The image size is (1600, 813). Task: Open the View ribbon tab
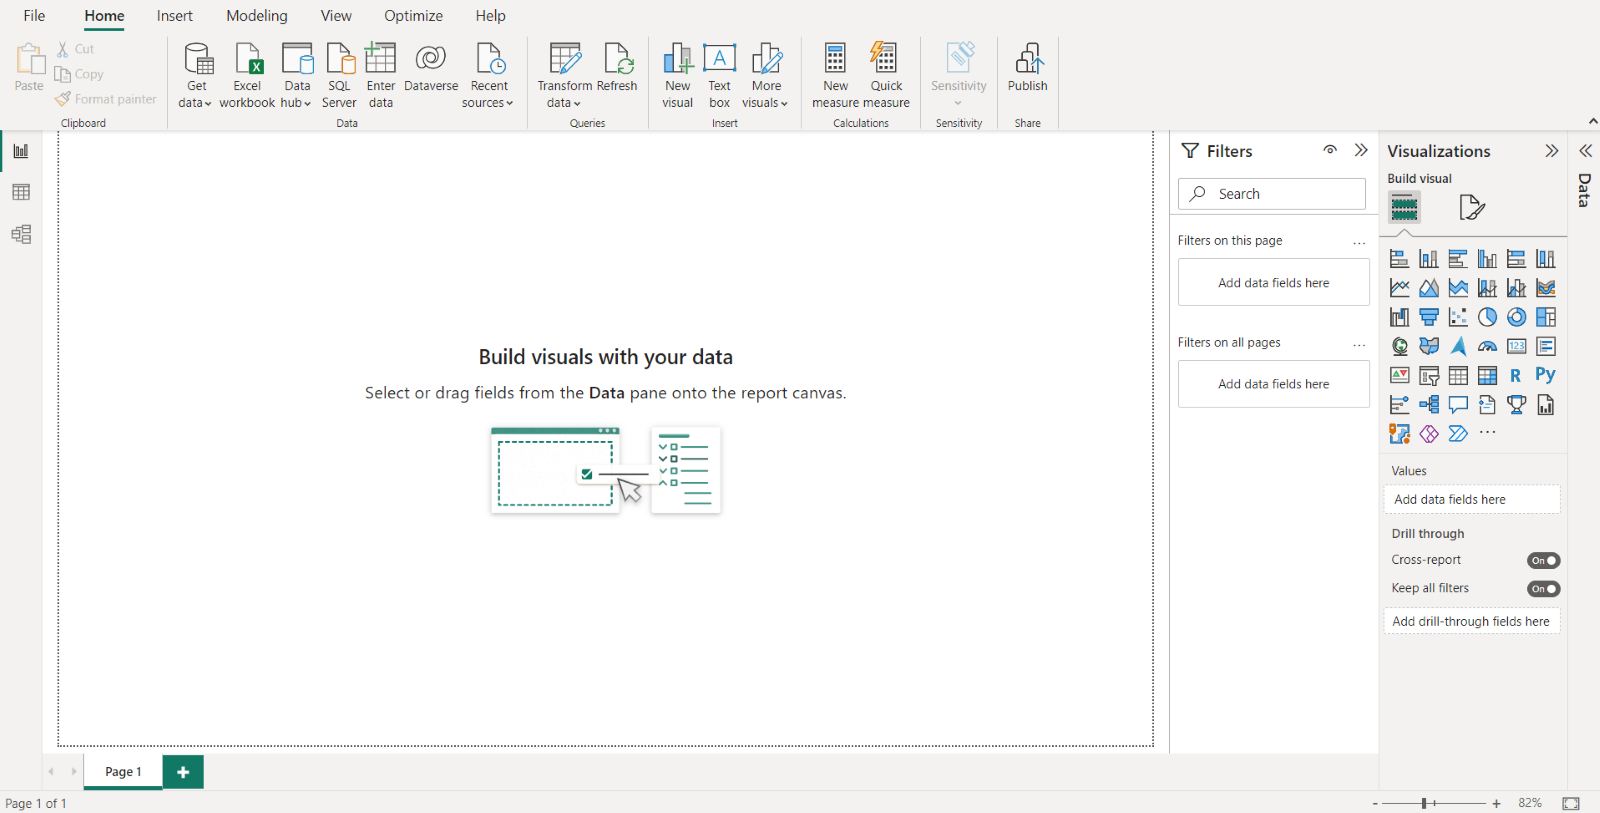tap(336, 16)
